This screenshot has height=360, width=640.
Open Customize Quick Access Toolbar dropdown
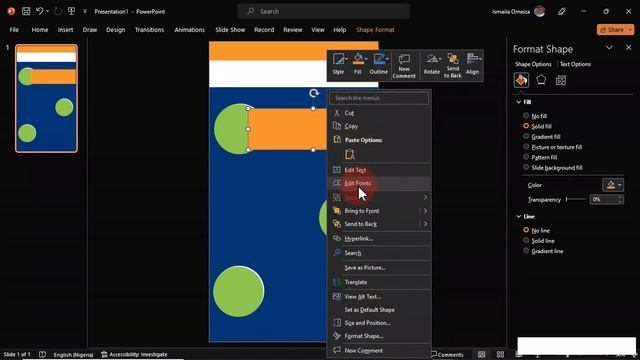click(85, 11)
